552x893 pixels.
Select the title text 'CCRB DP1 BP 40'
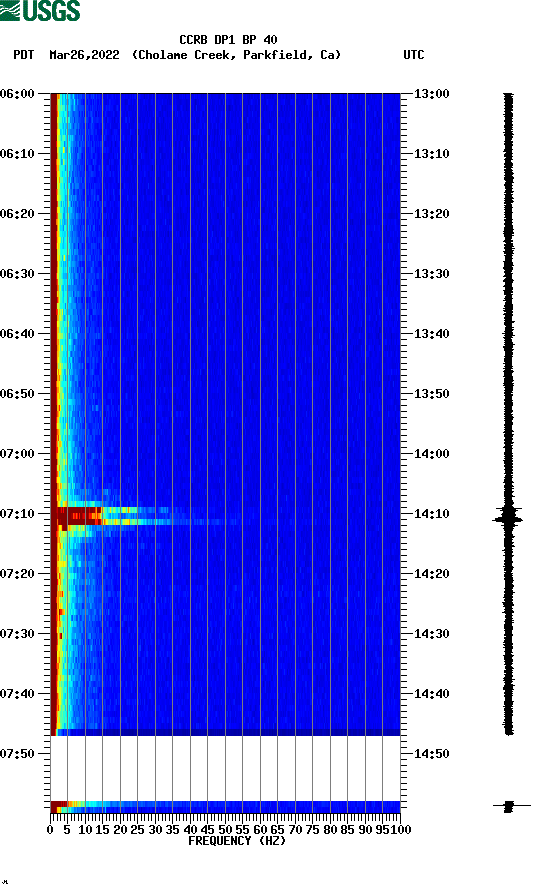coord(228,40)
